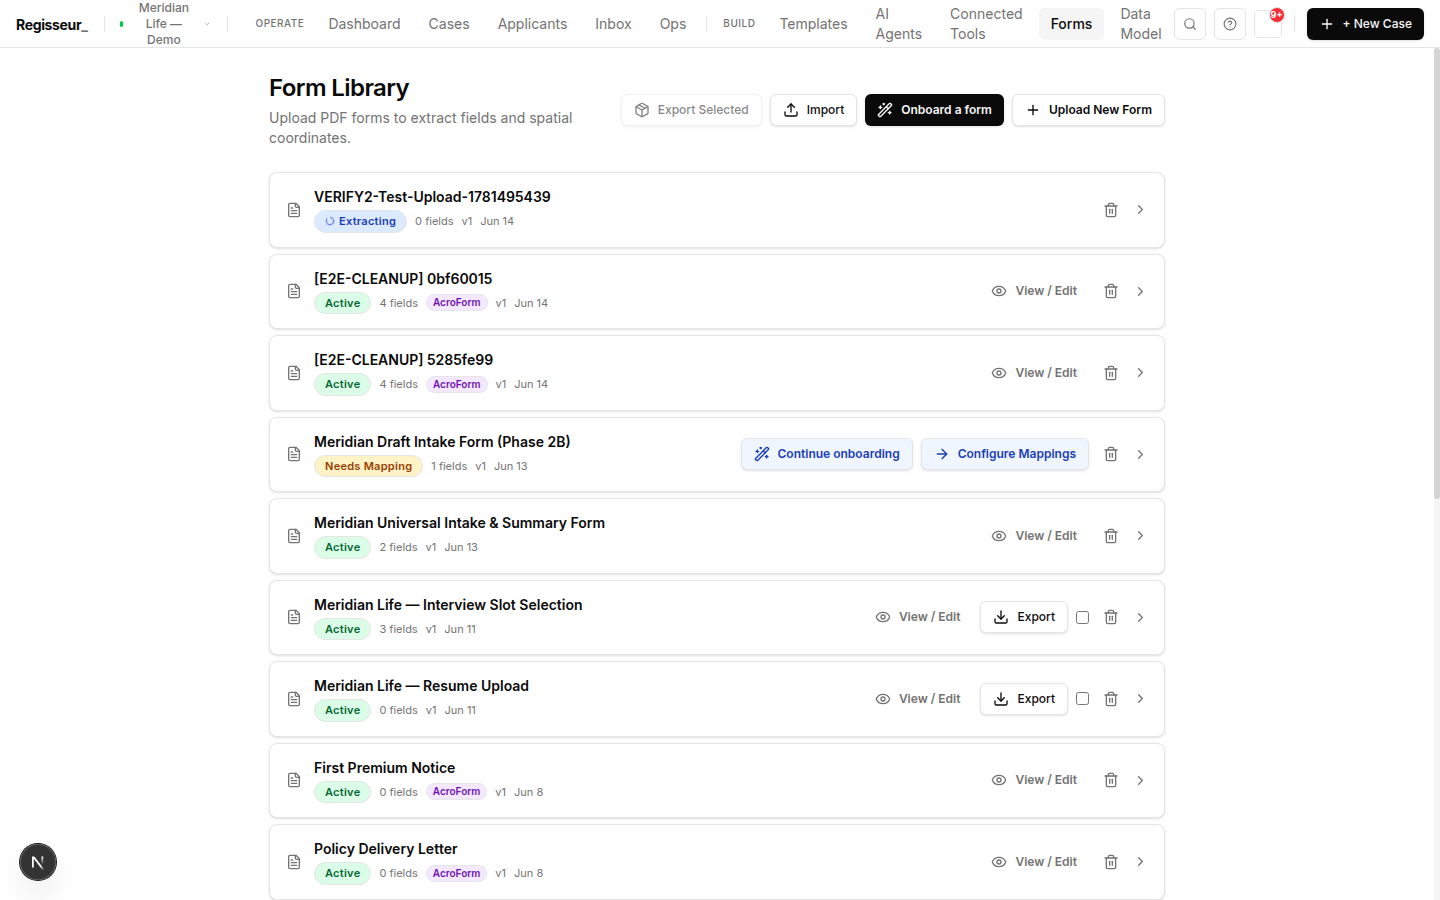Delete the VERIFY2-Test-Upload-1781495439 form via trash icon
The image size is (1440, 900).
[1110, 210]
